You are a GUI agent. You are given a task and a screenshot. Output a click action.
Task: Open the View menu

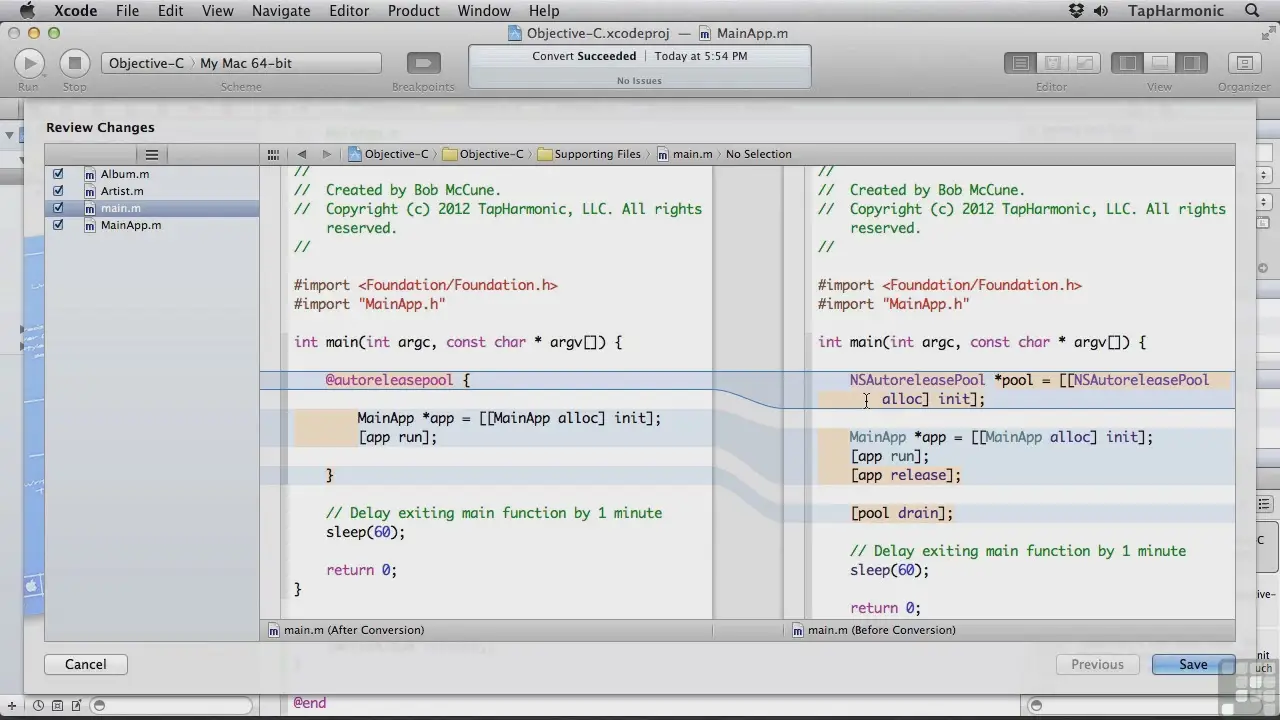point(217,11)
